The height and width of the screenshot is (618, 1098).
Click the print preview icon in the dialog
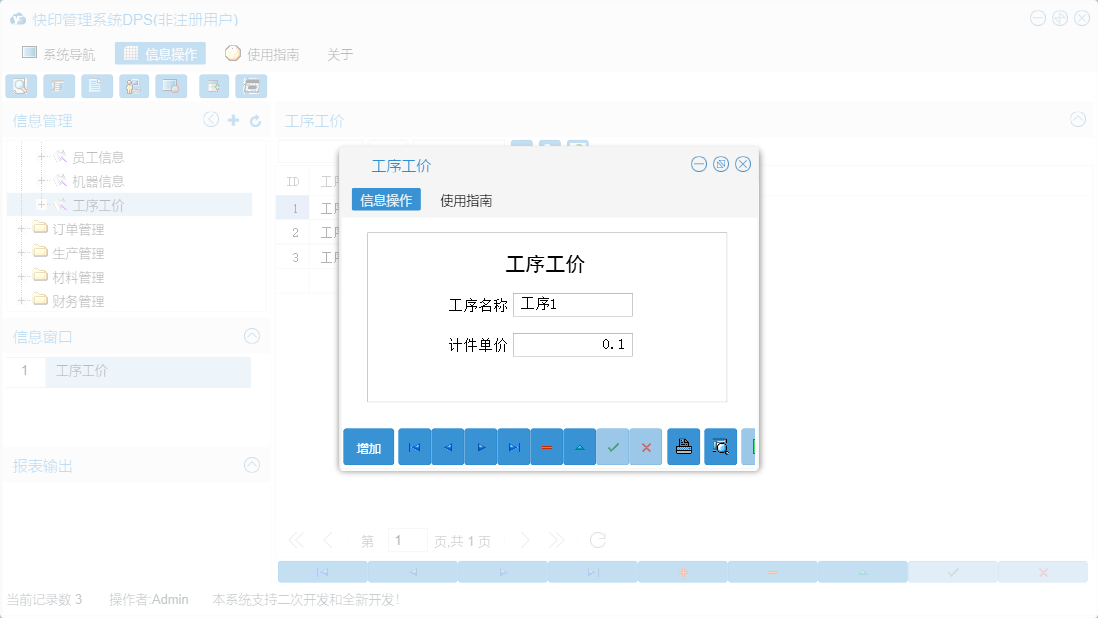click(x=720, y=447)
